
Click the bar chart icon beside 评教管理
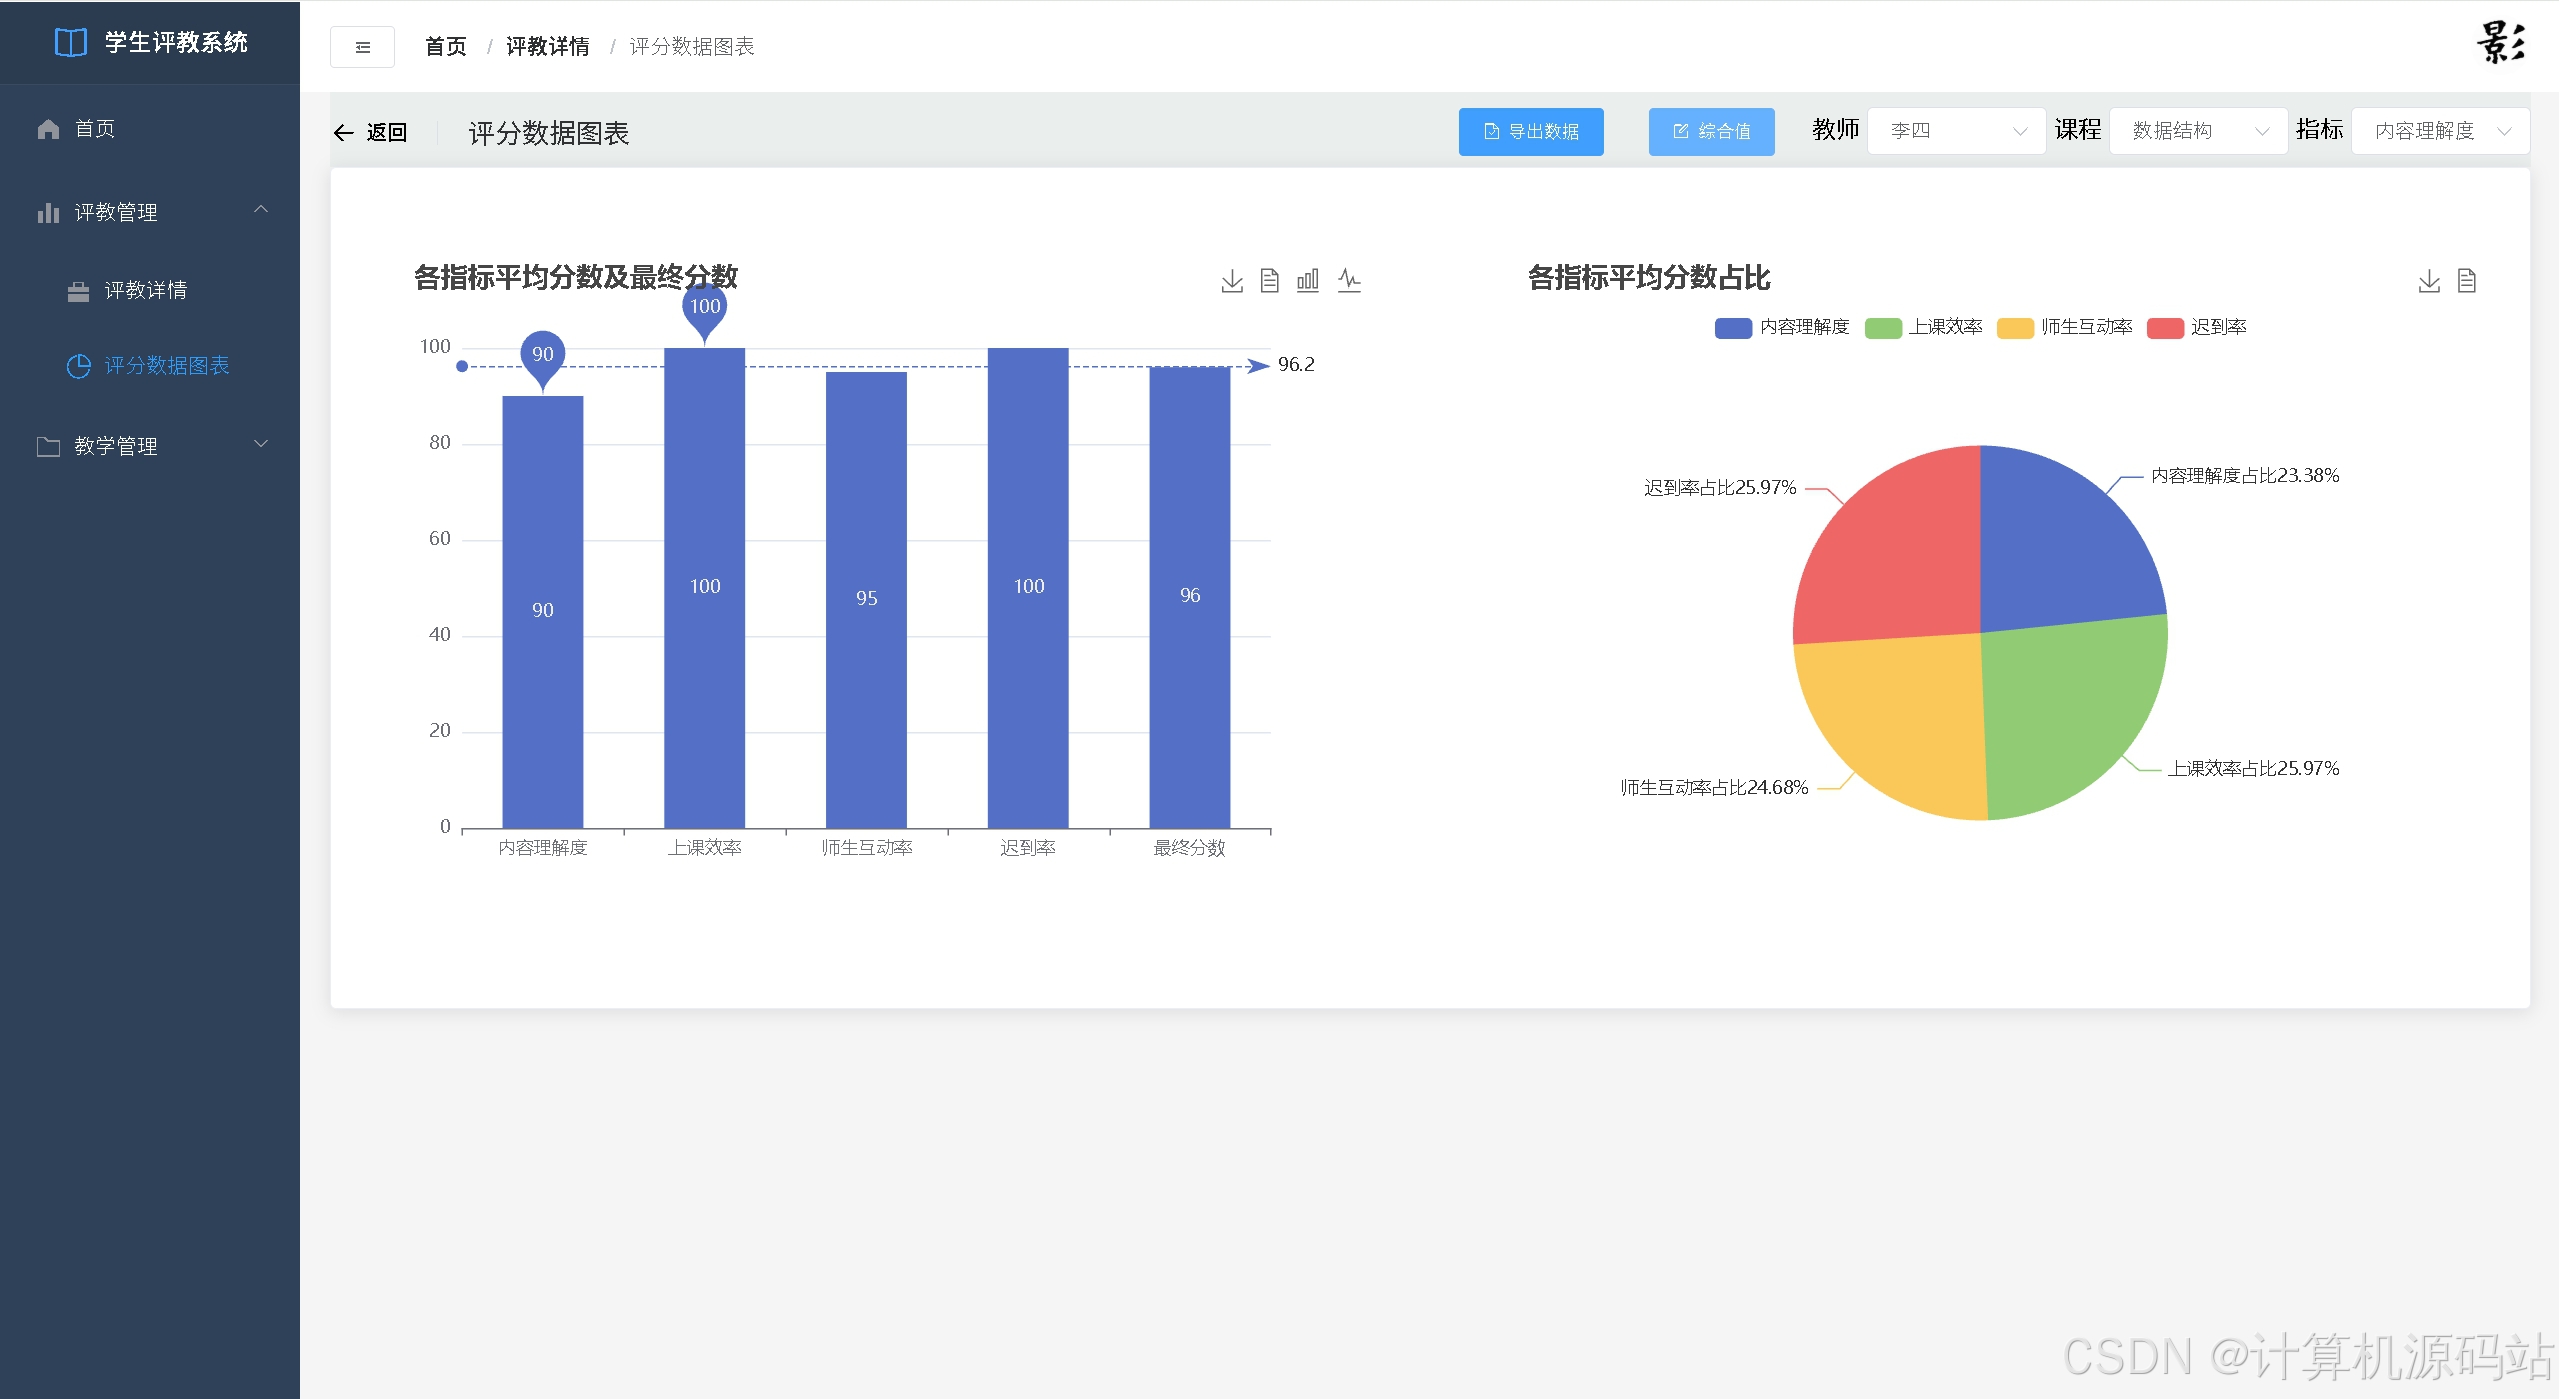[x=48, y=213]
